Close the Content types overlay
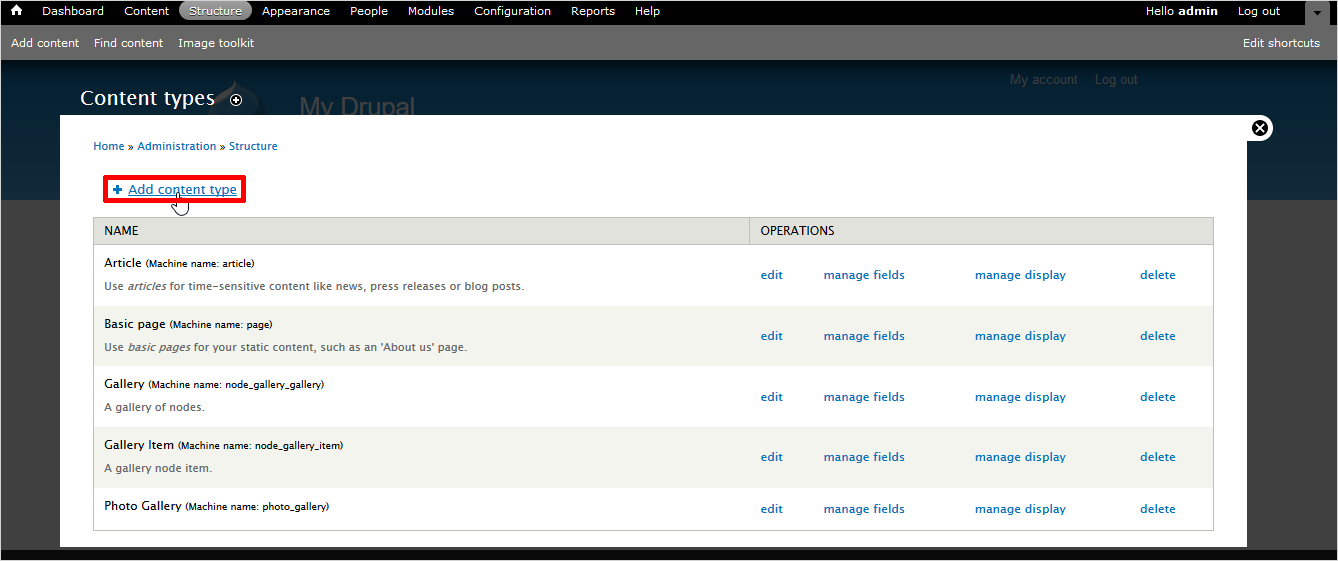This screenshot has width=1338, height=561. 1260,128
